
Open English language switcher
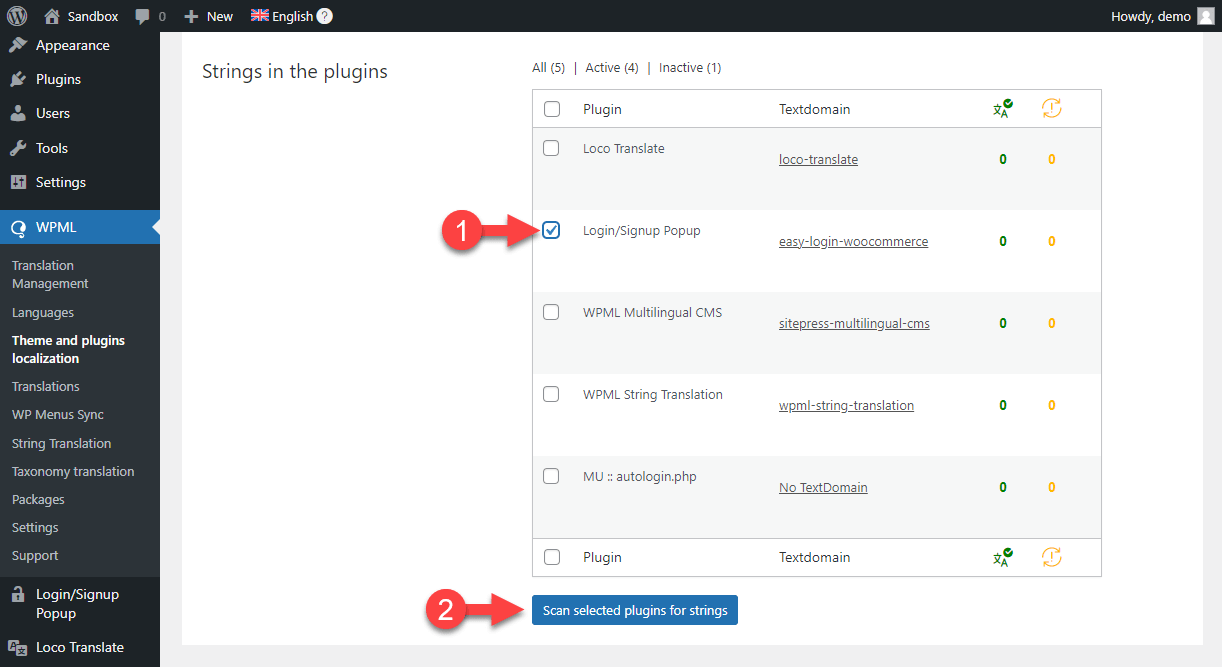tap(292, 16)
